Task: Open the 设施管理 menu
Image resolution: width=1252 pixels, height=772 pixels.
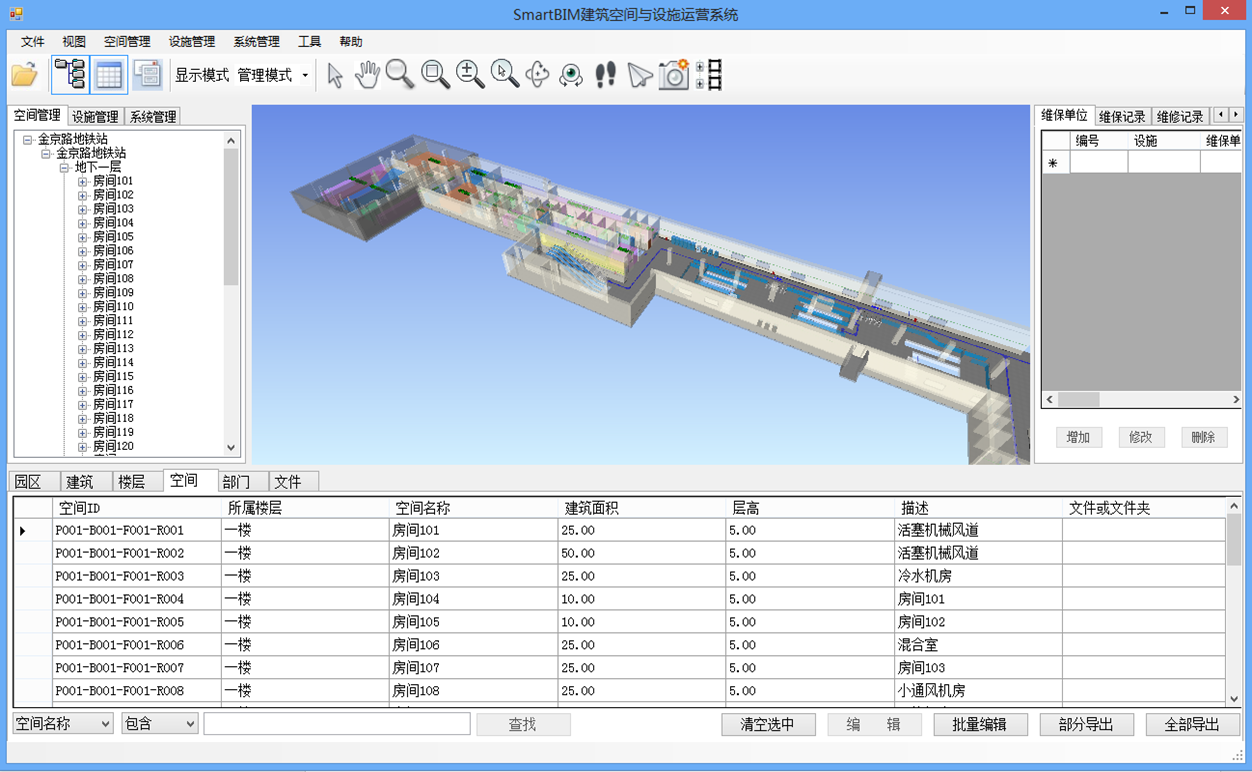Action: (191, 42)
